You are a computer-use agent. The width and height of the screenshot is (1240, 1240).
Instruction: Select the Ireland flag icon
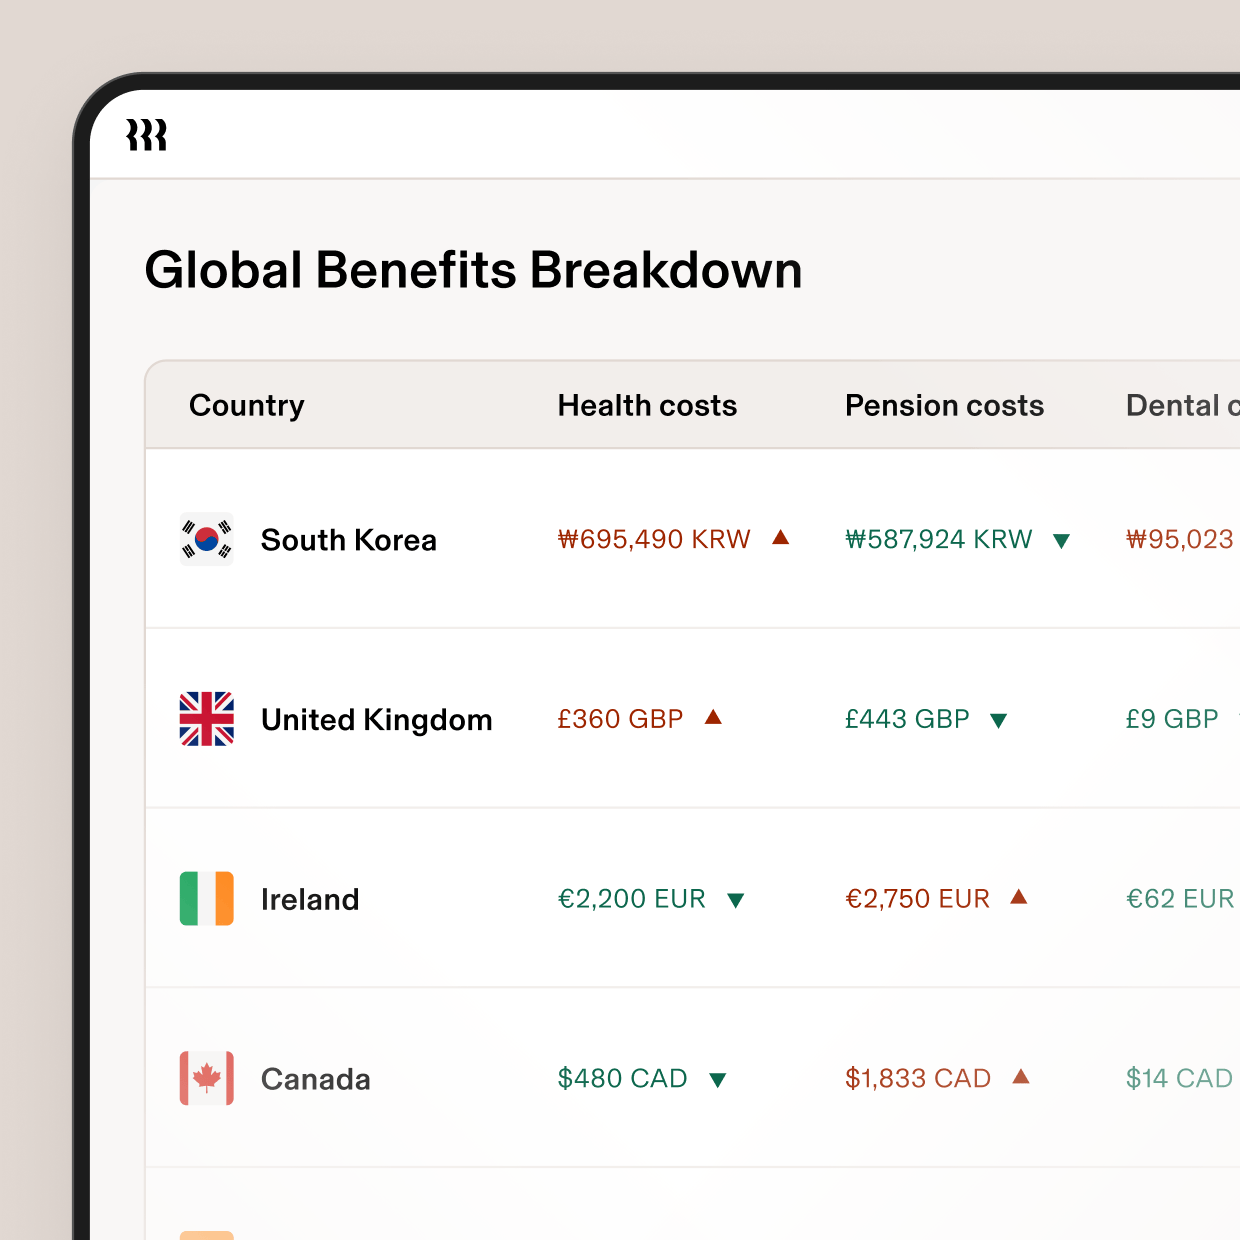tap(206, 899)
